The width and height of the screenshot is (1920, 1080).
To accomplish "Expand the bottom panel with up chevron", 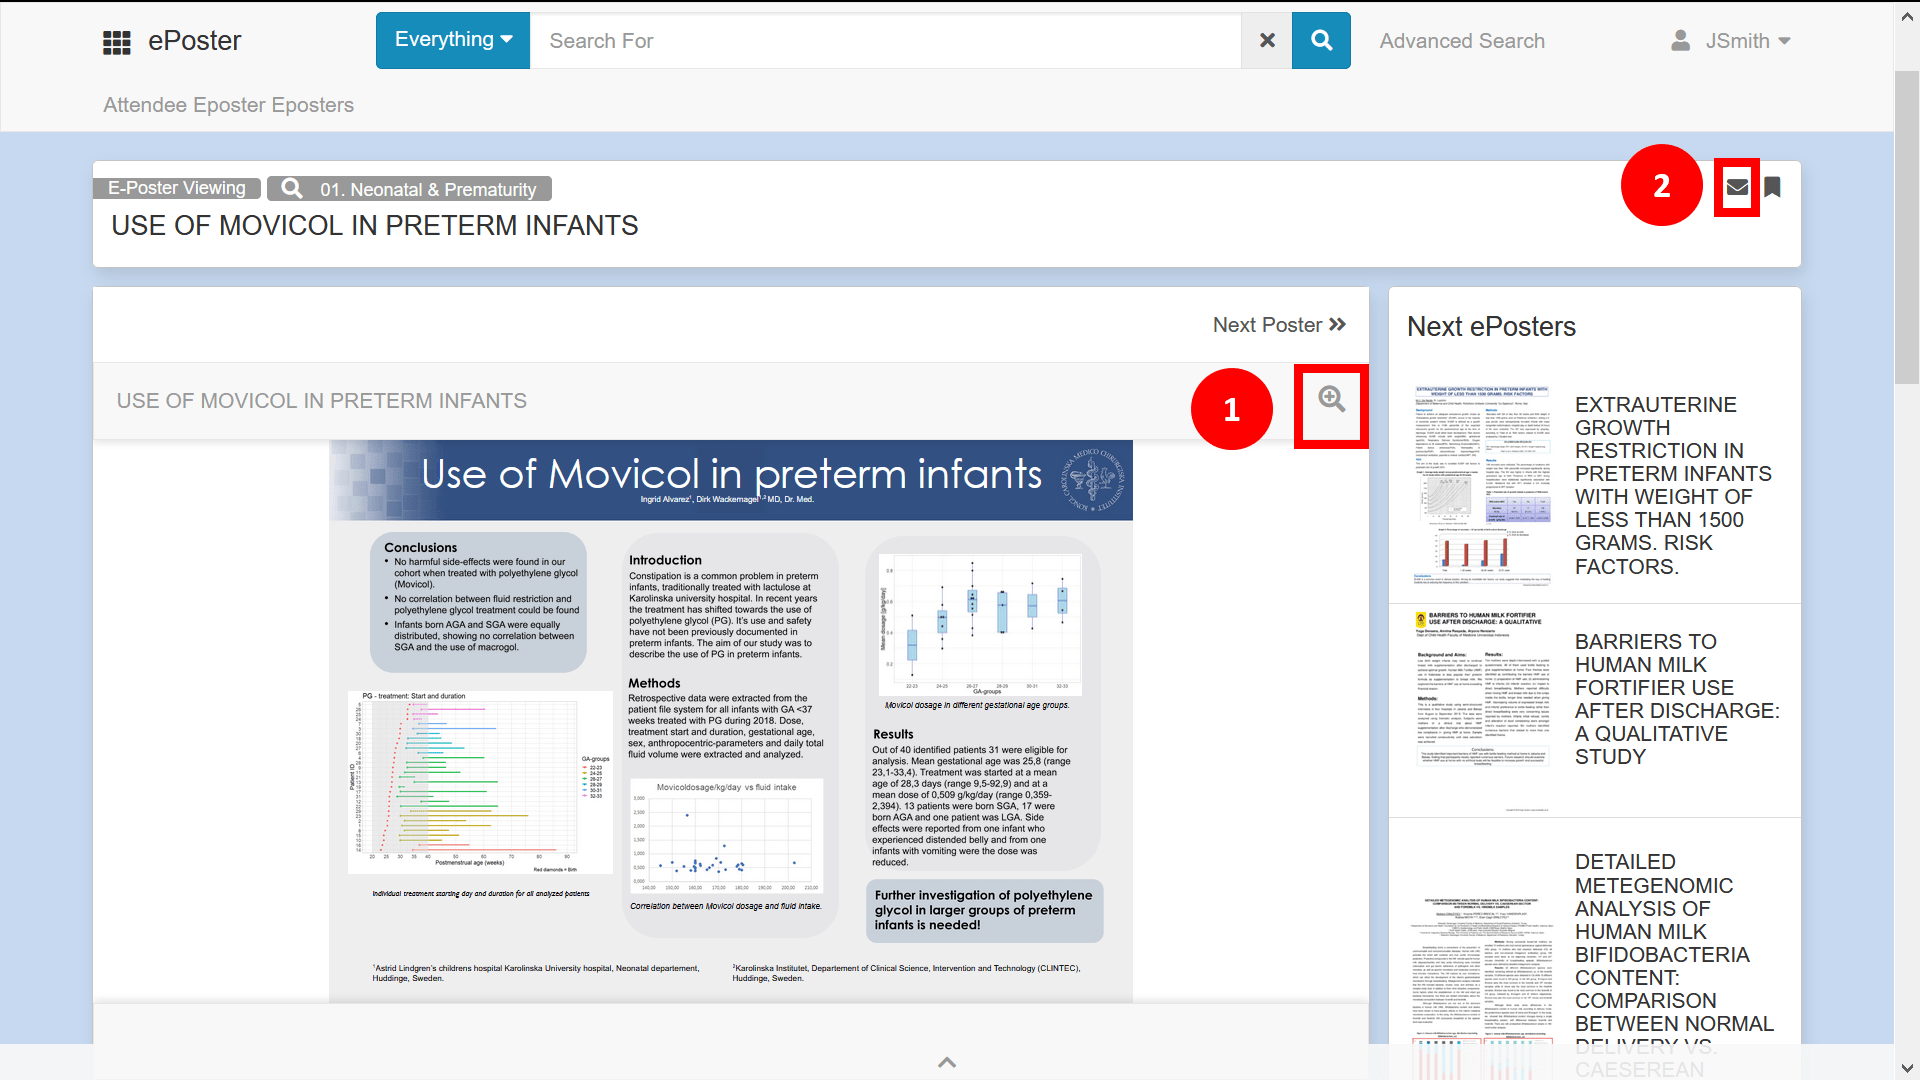I will click(x=947, y=1062).
